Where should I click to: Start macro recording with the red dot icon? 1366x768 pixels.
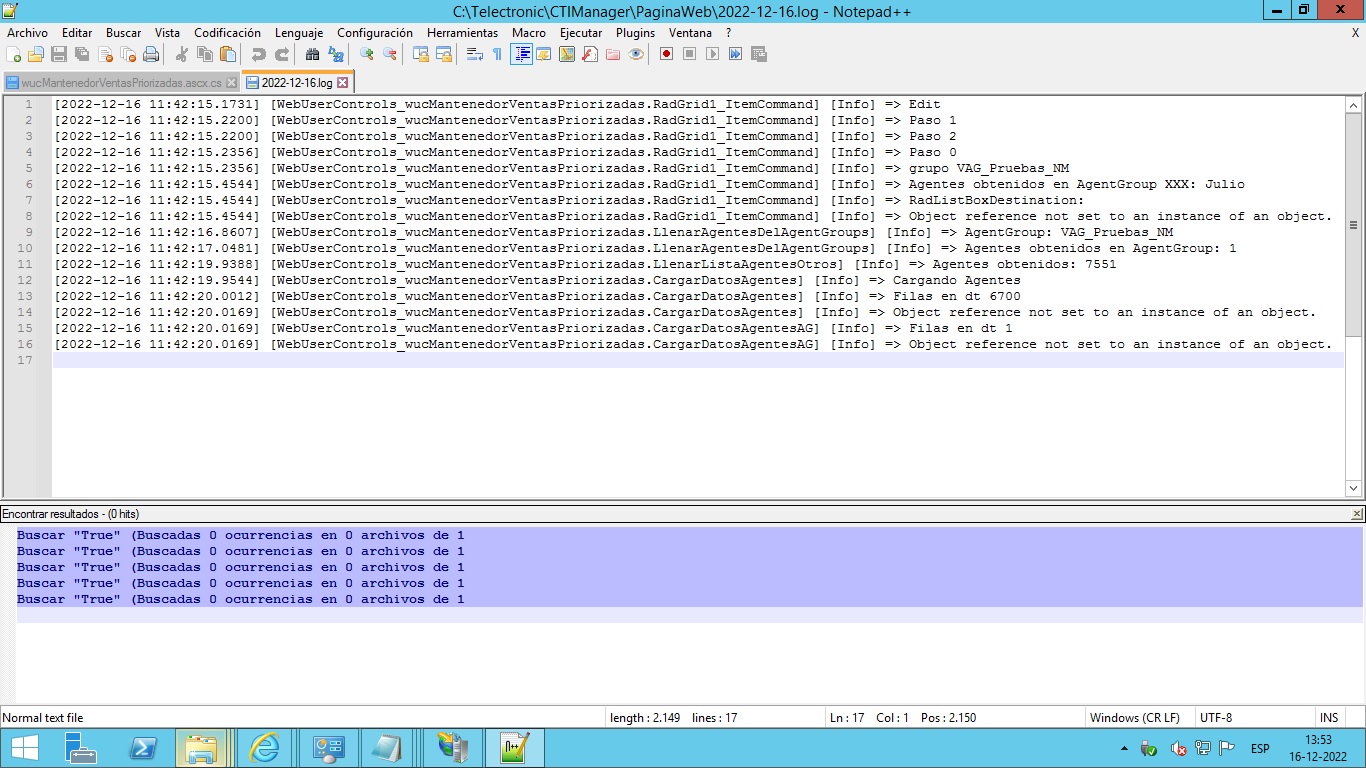(x=666, y=55)
